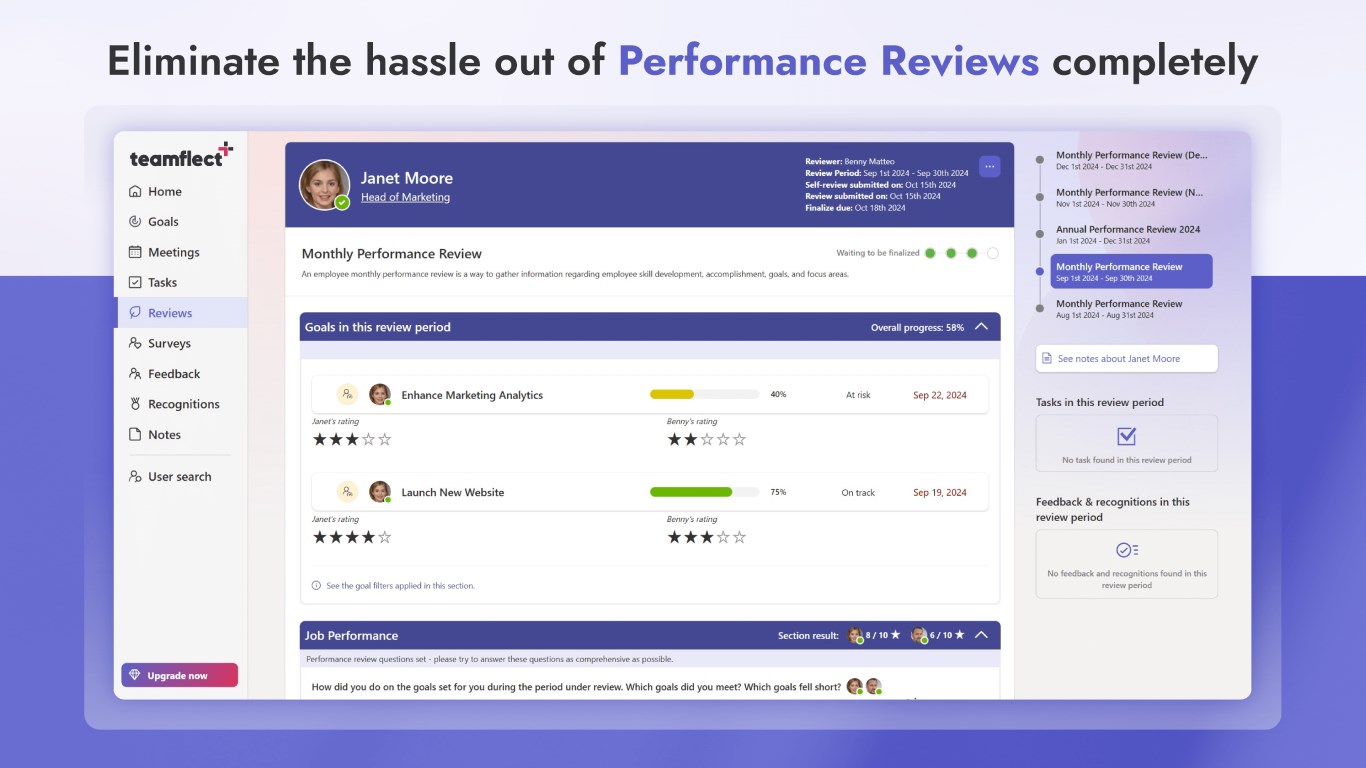Image resolution: width=1366 pixels, height=768 pixels.
Task: Click the teamflect logo
Action: point(181,155)
